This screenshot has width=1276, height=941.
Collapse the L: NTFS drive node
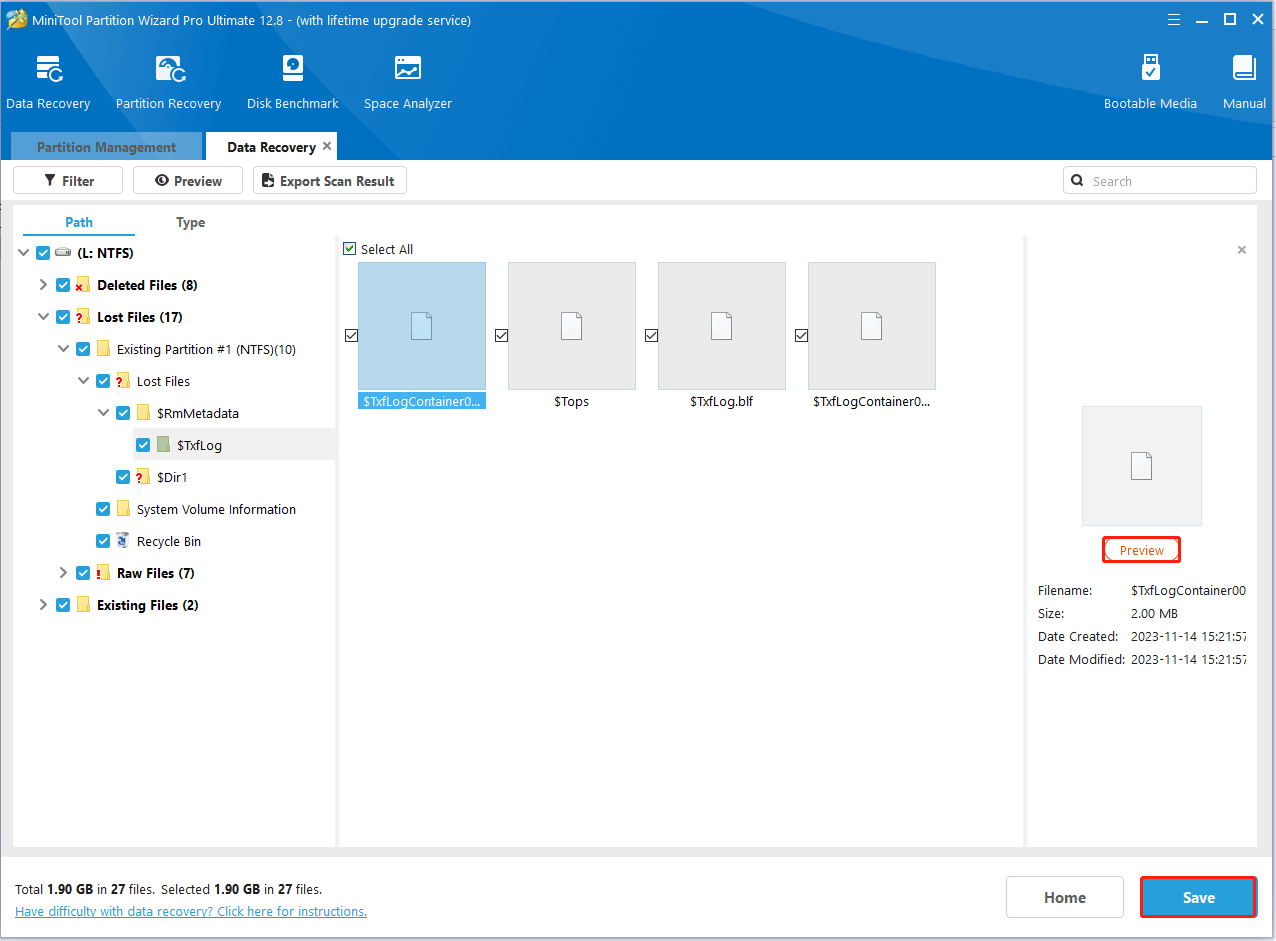click(23, 253)
